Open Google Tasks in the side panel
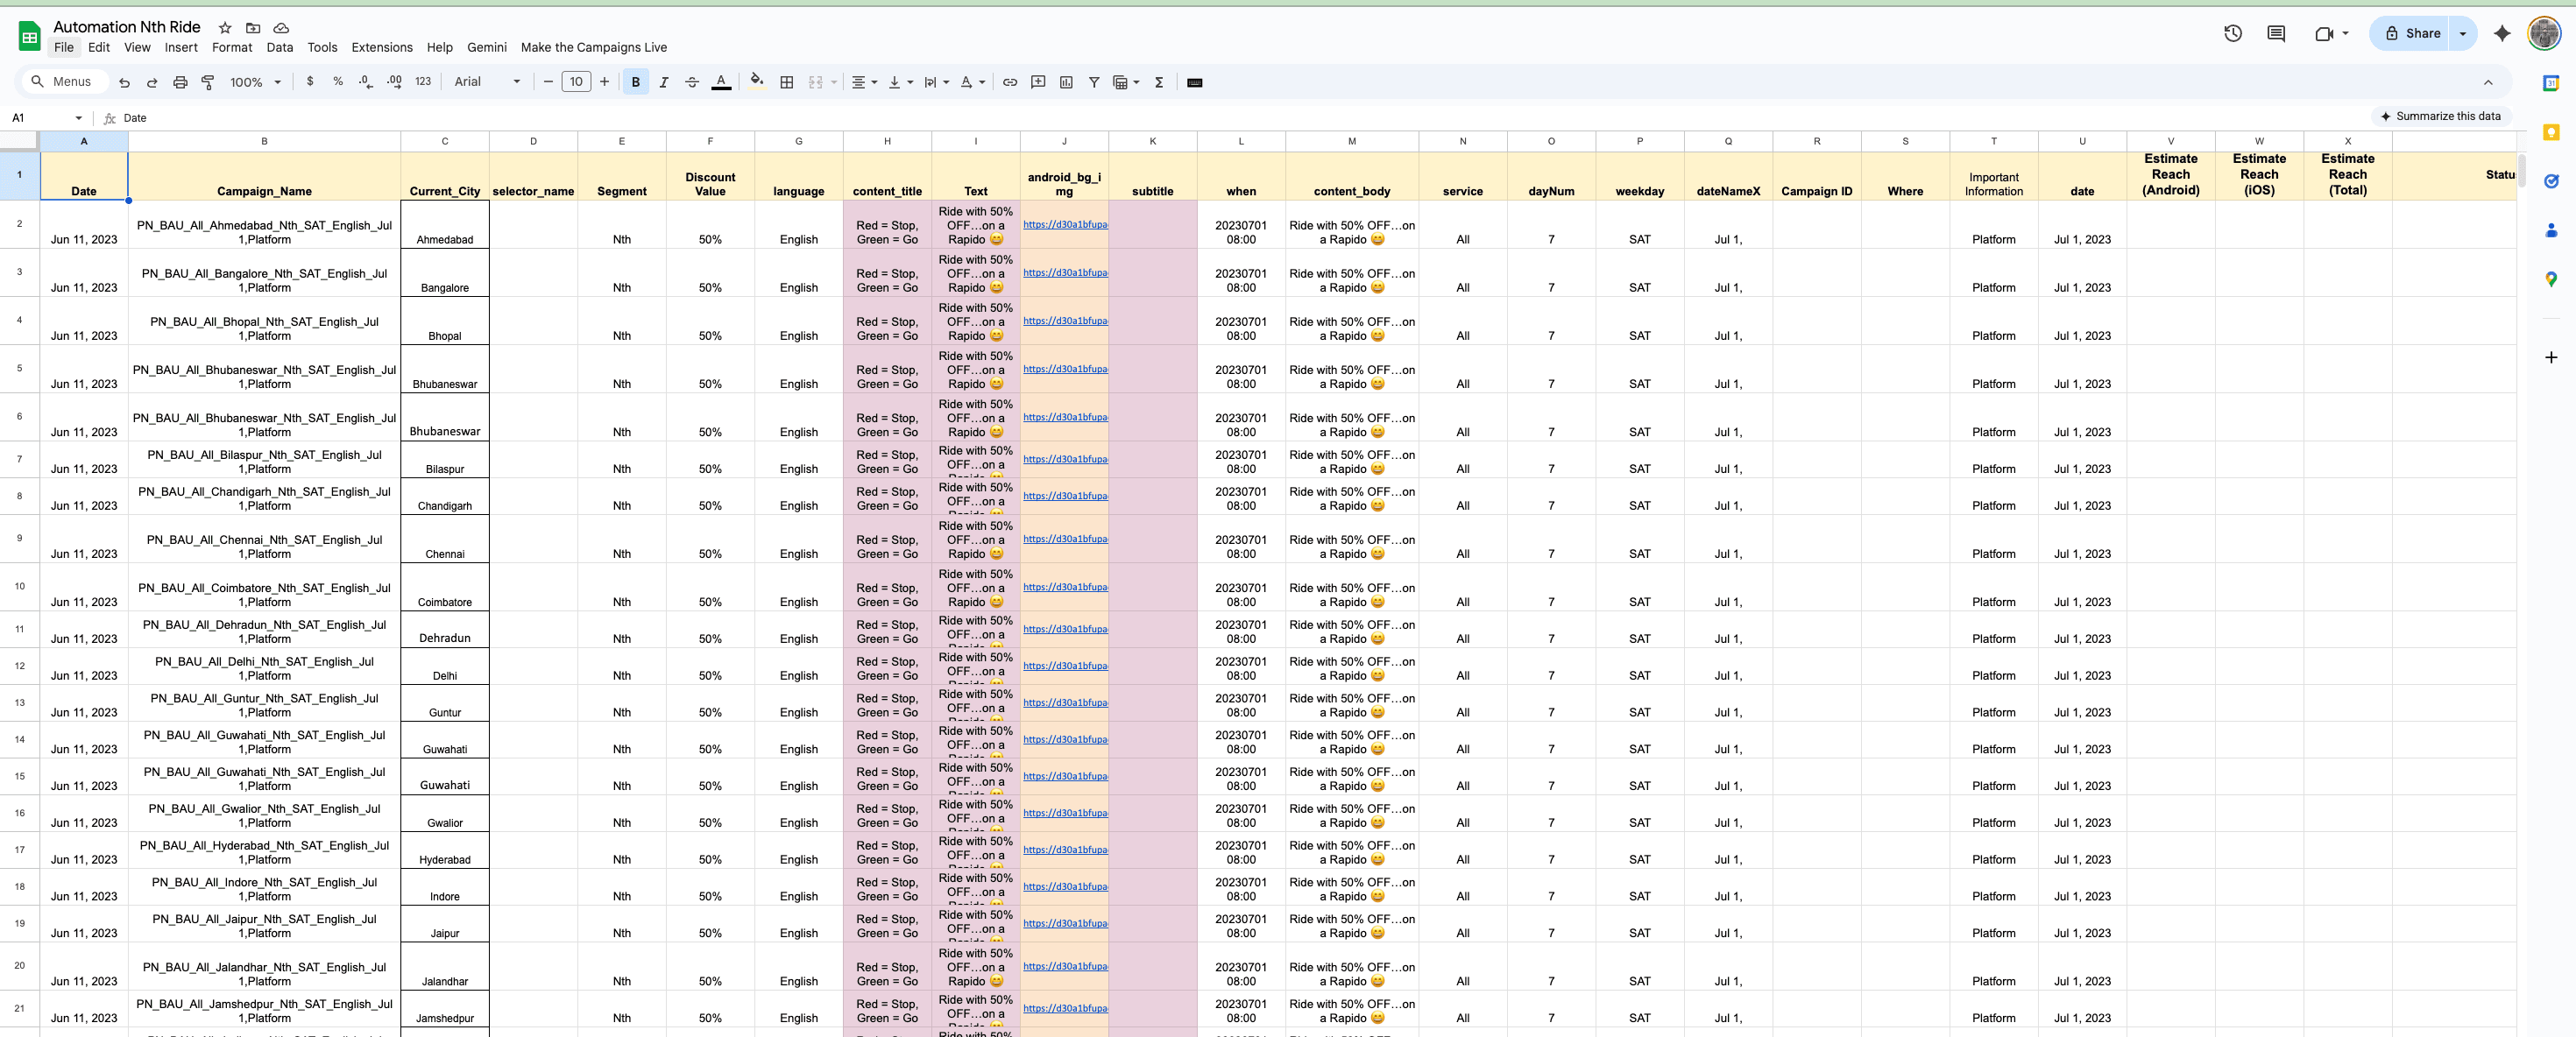2576x1037 pixels. click(2551, 181)
